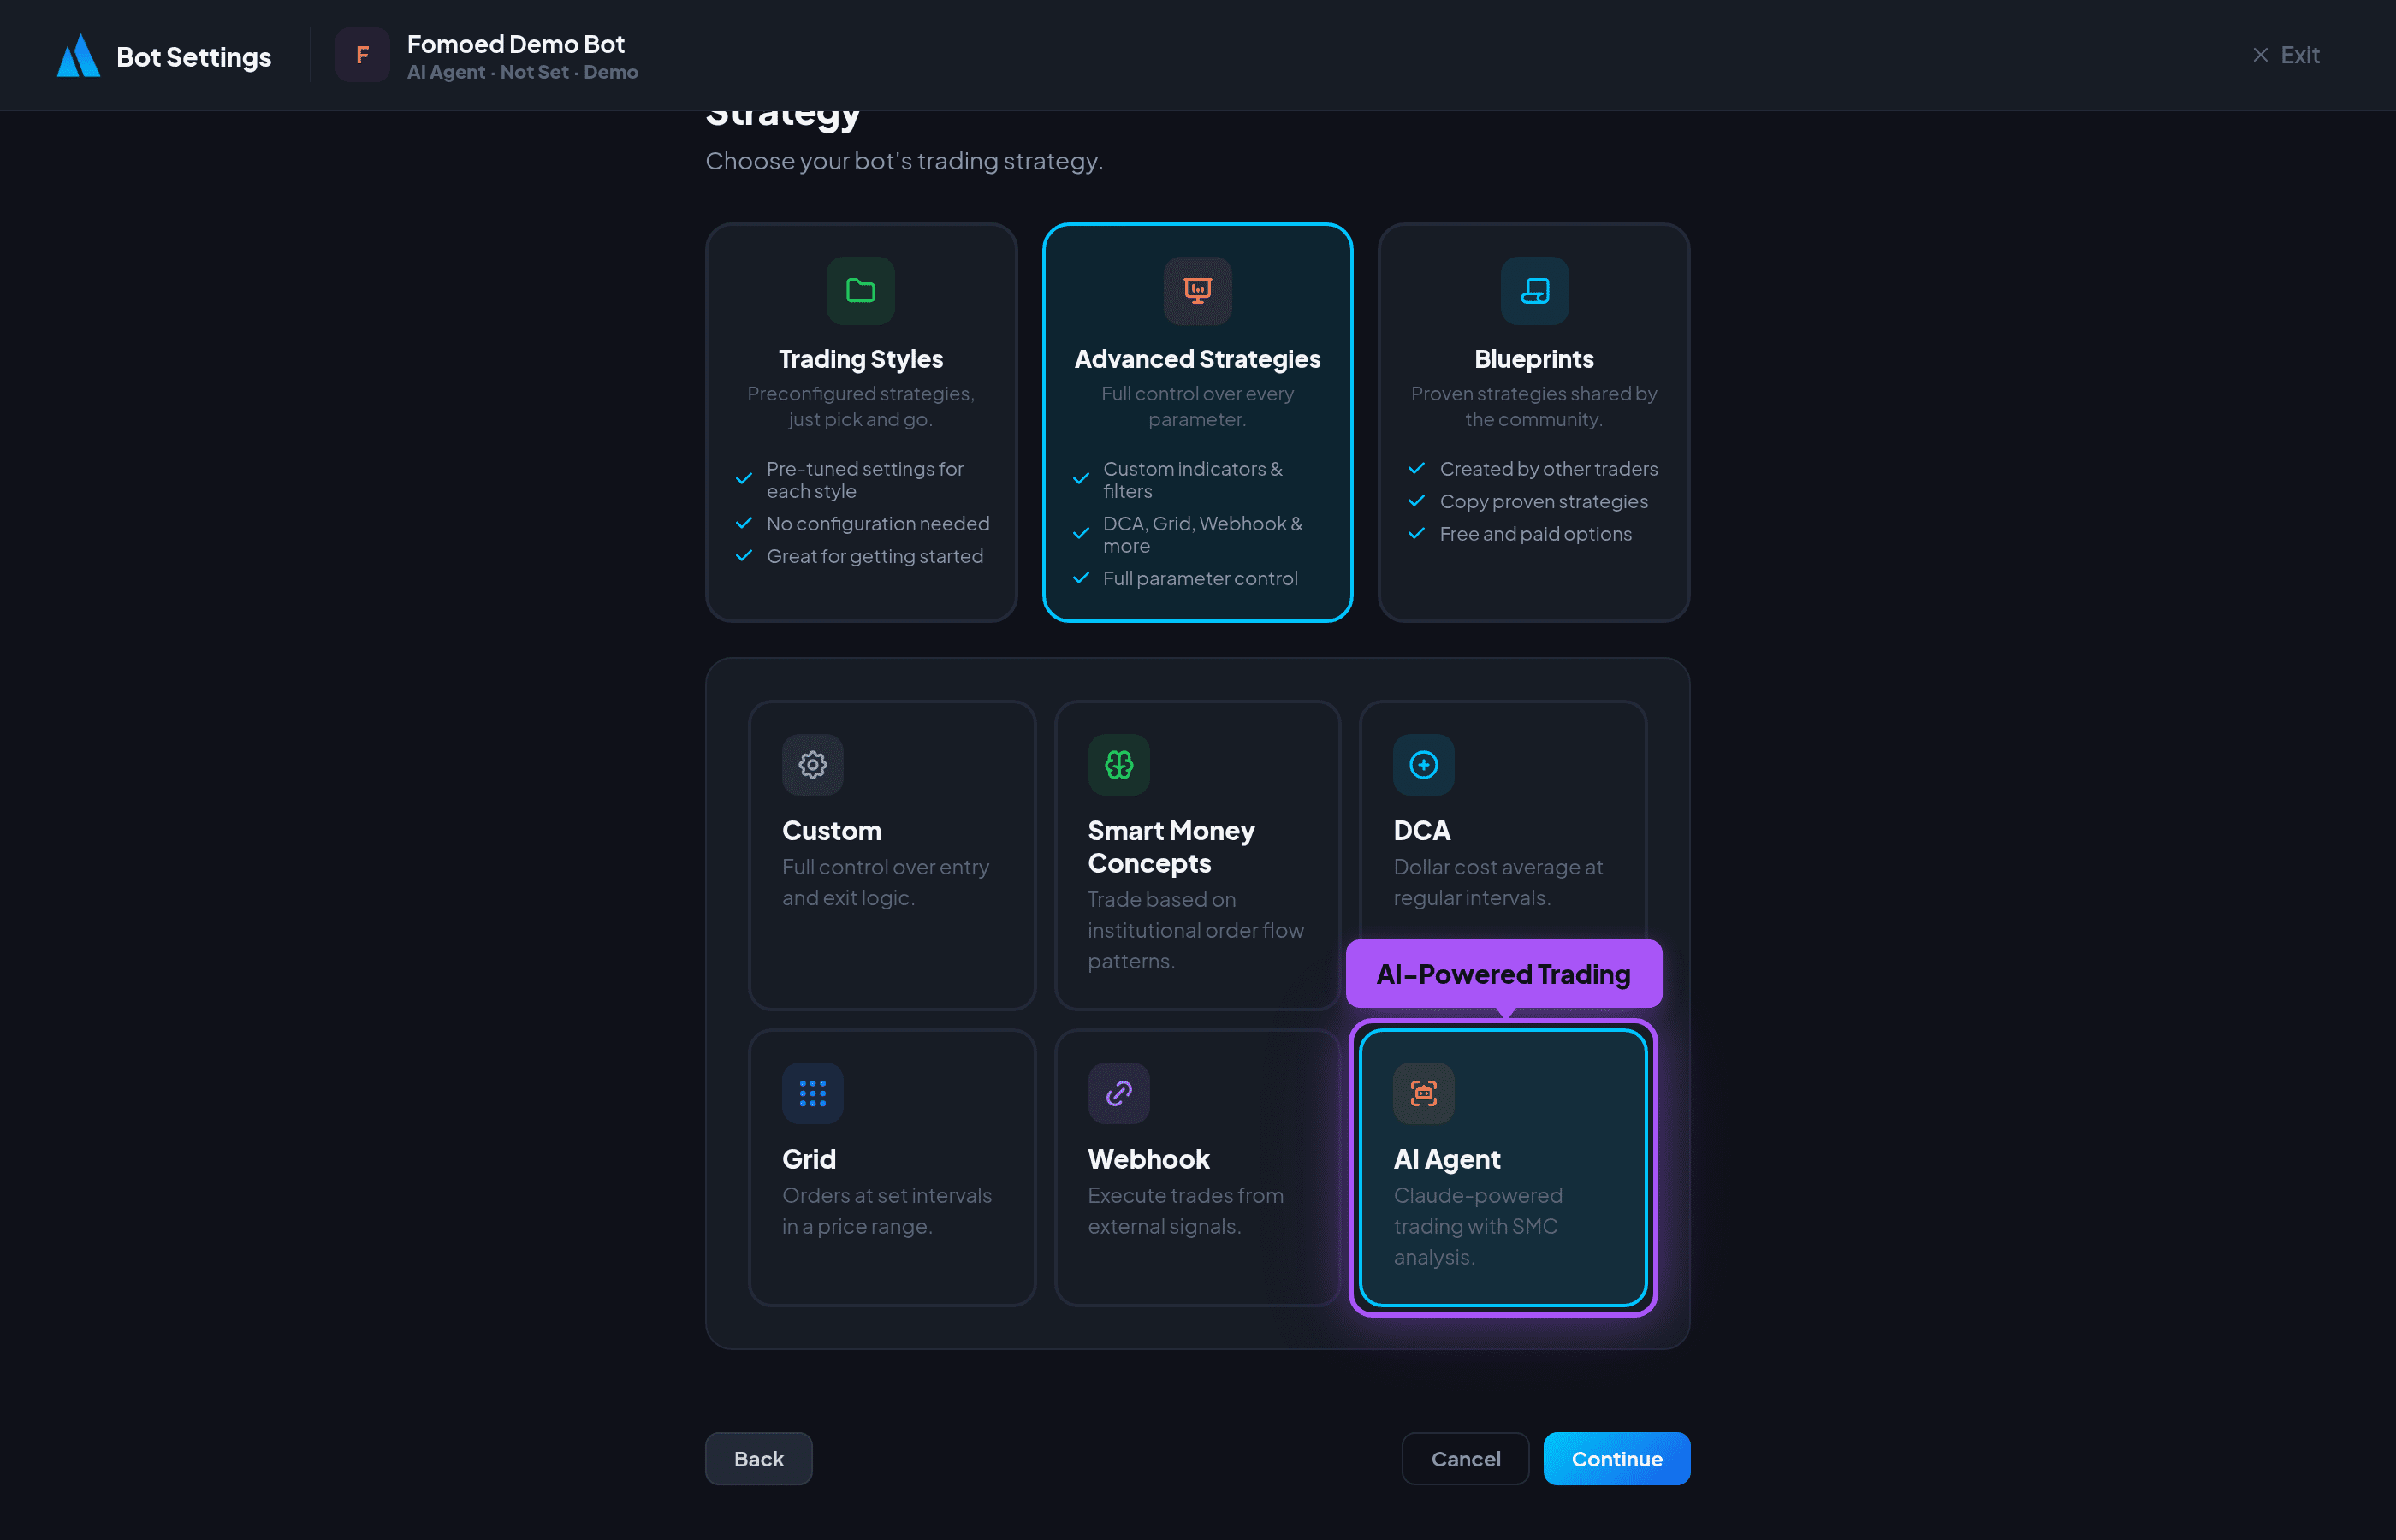Image resolution: width=2396 pixels, height=1540 pixels.
Task: Click the Fomoed Demo Bot name
Action: click(x=515, y=44)
